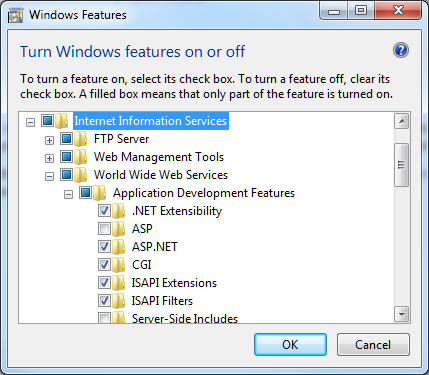Select the Internet Information Services label
Viewport: 429px width, 375px height.
[151, 121]
